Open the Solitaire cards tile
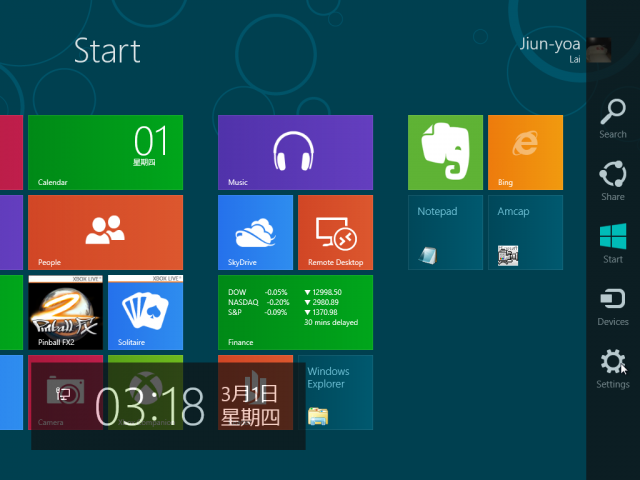640x480 pixels. point(145,312)
